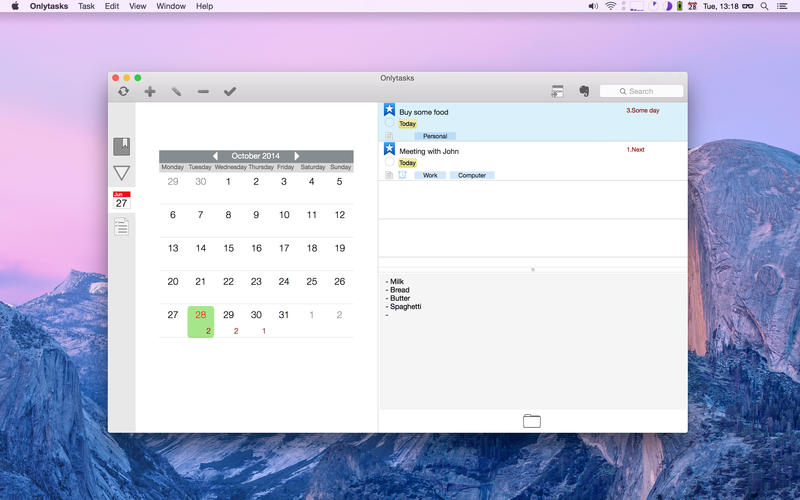Click the folder icon below the notes
Screen dimensions: 800x500
point(532,421)
